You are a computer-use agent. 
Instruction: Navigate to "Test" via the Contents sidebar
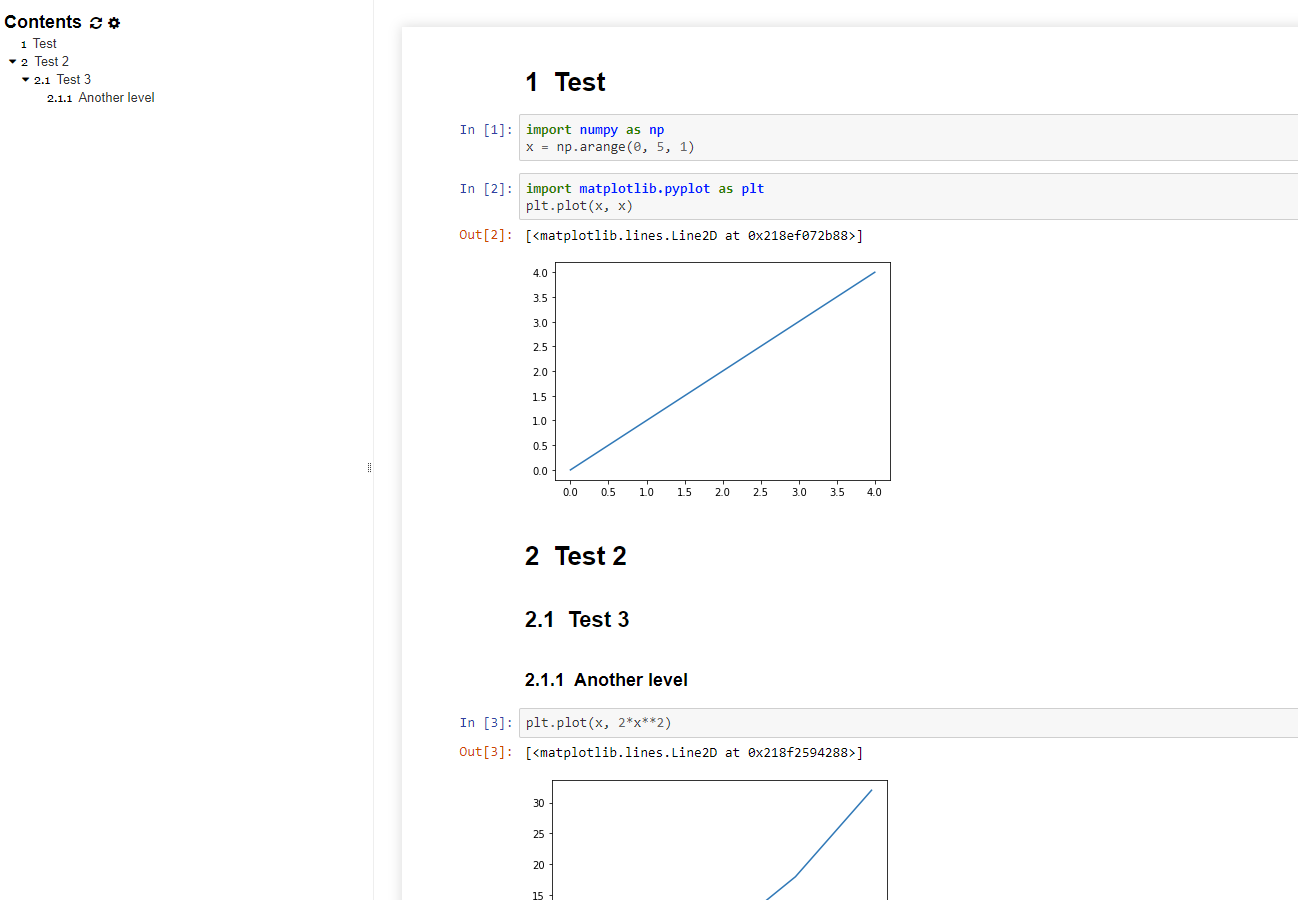(44, 43)
